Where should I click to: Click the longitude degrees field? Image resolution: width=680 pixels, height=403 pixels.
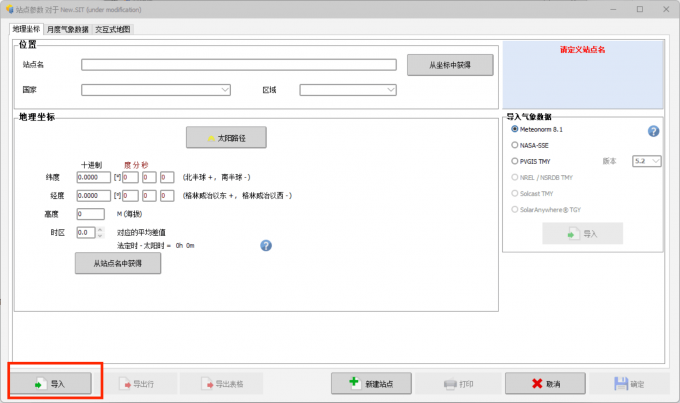point(131,195)
